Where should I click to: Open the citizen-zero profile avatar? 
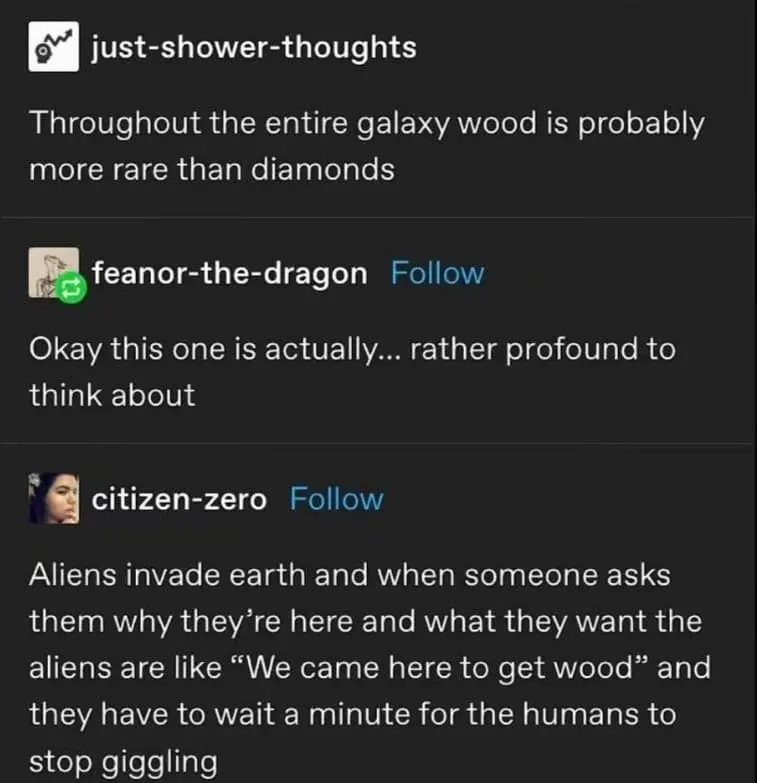(x=53, y=498)
